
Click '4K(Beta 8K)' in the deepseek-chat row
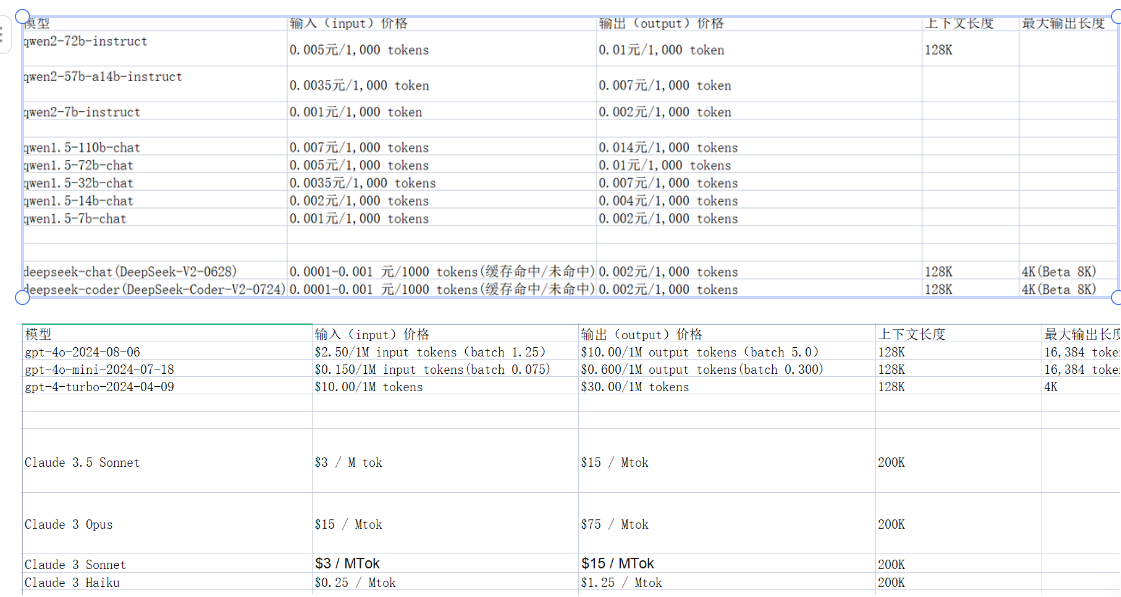tap(1059, 272)
